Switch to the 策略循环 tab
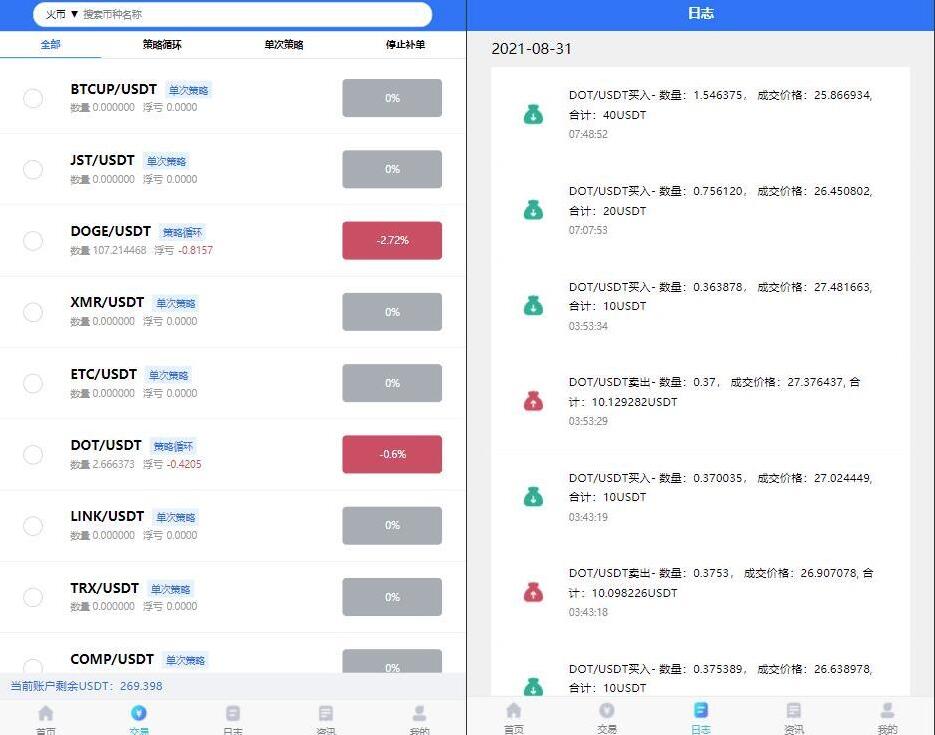The height and width of the screenshot is (735, 935). pos(162,44)
